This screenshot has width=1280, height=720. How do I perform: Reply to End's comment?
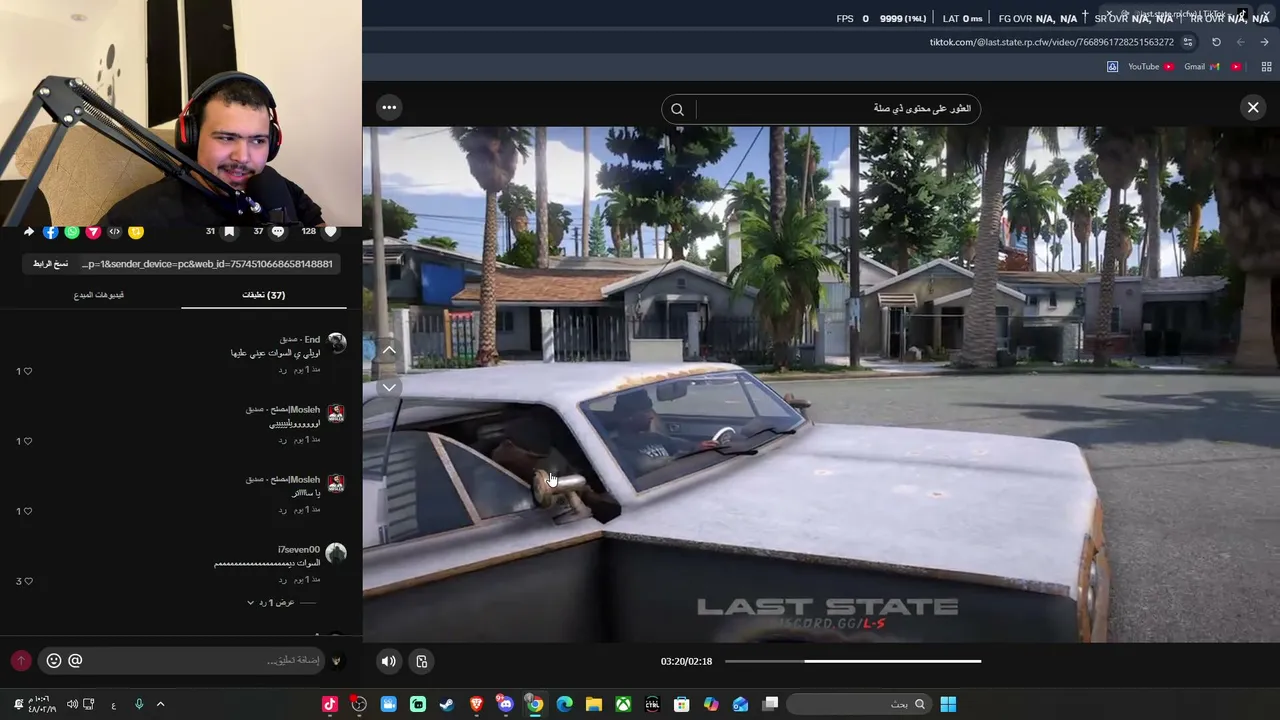click(283, 370)
